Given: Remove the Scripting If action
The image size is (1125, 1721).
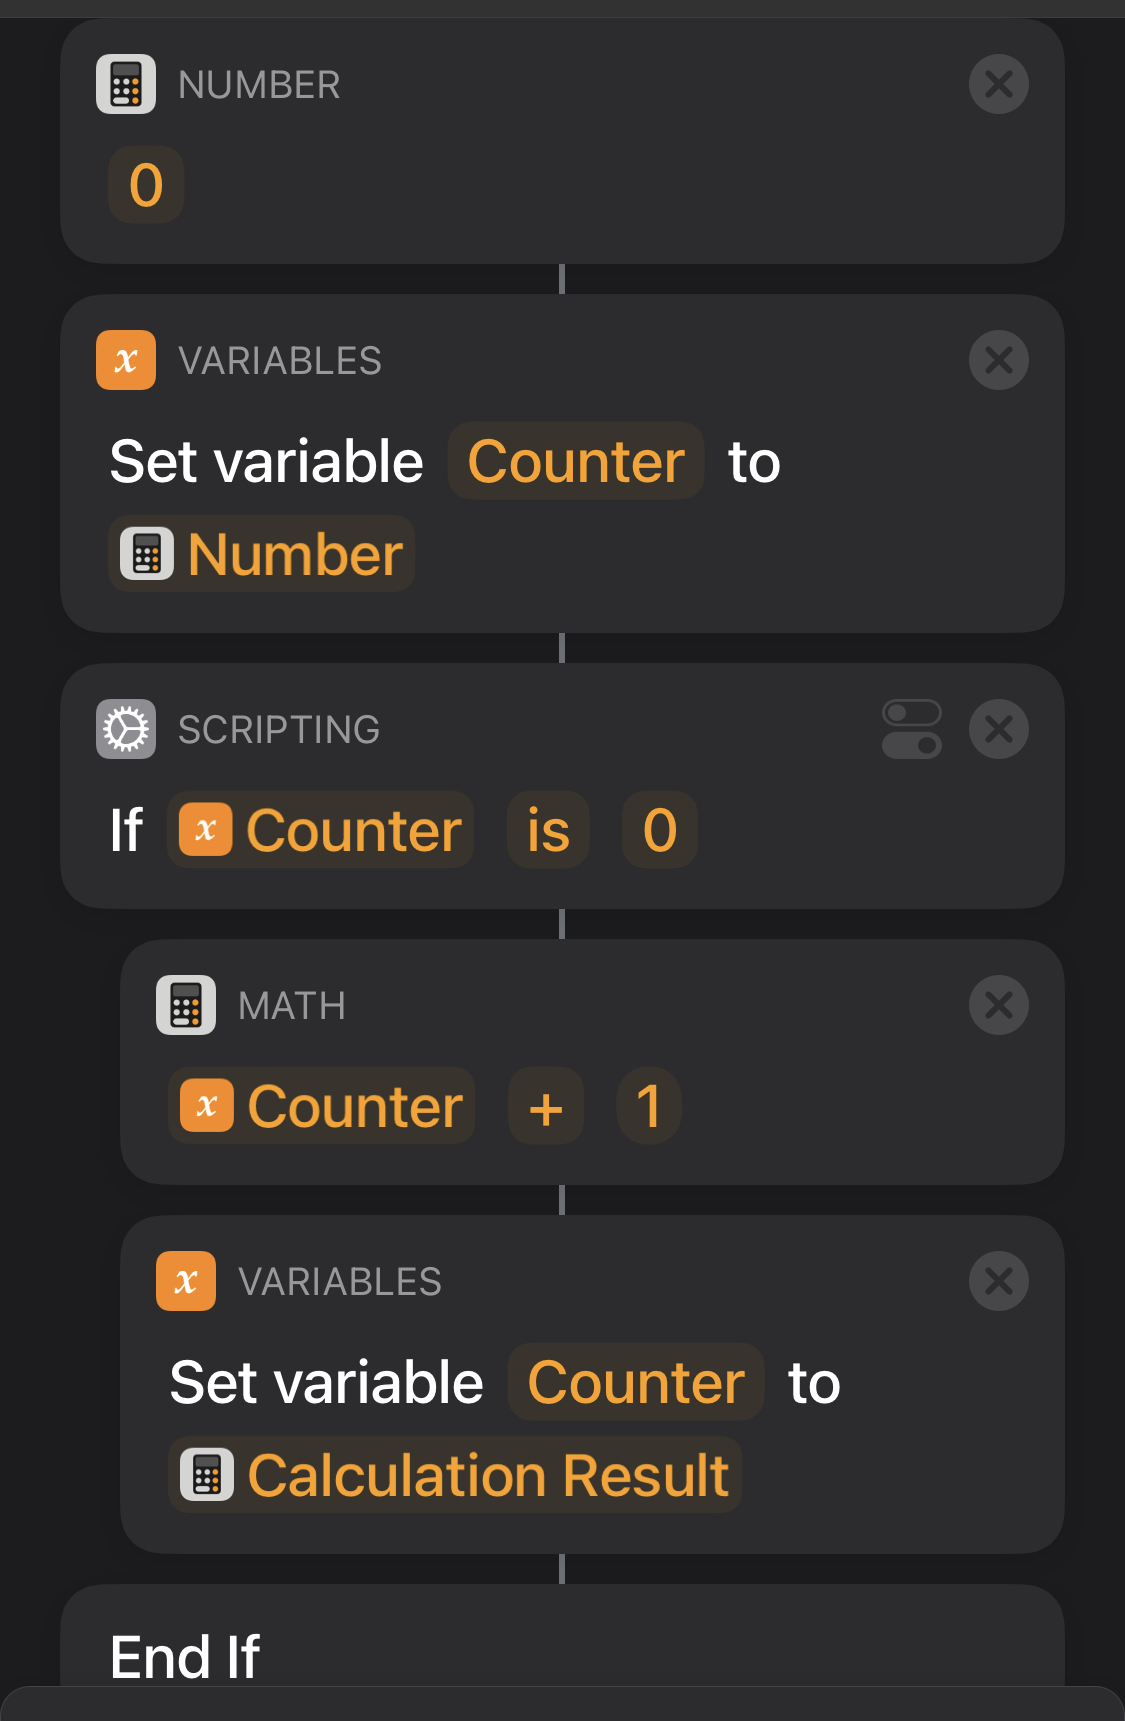Looking at the screenshot, I should (998, 730).
